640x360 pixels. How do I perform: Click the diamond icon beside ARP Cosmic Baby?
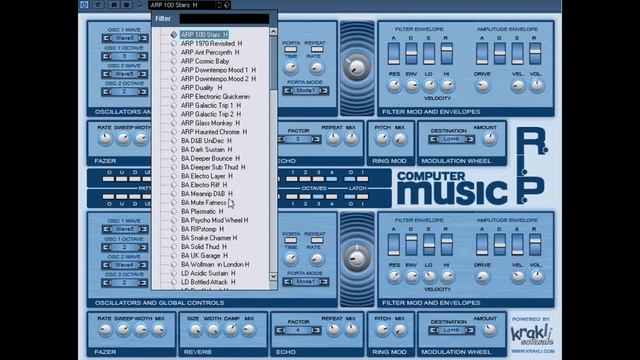click(174, 61)
